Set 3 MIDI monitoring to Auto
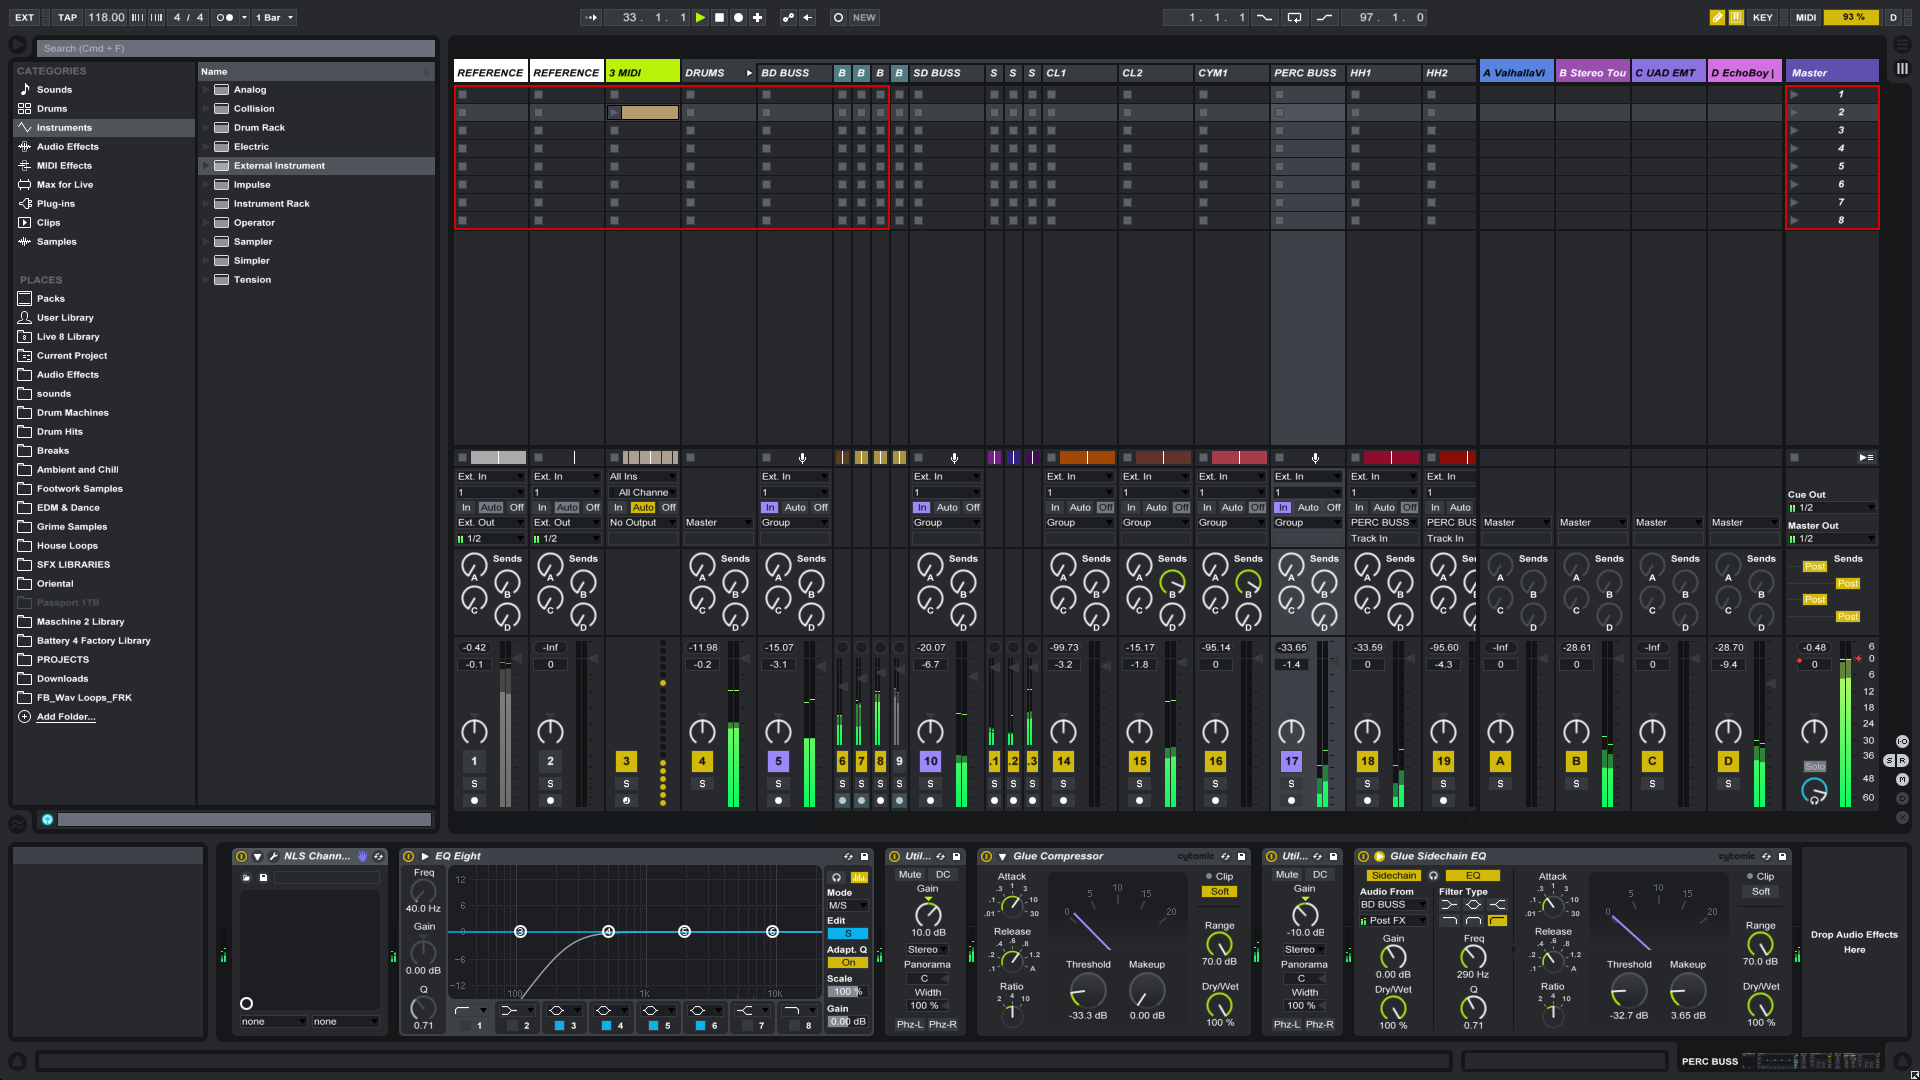Image resolution: width=1920 pixels, height=1080 pixels. (x=643, y=507)
